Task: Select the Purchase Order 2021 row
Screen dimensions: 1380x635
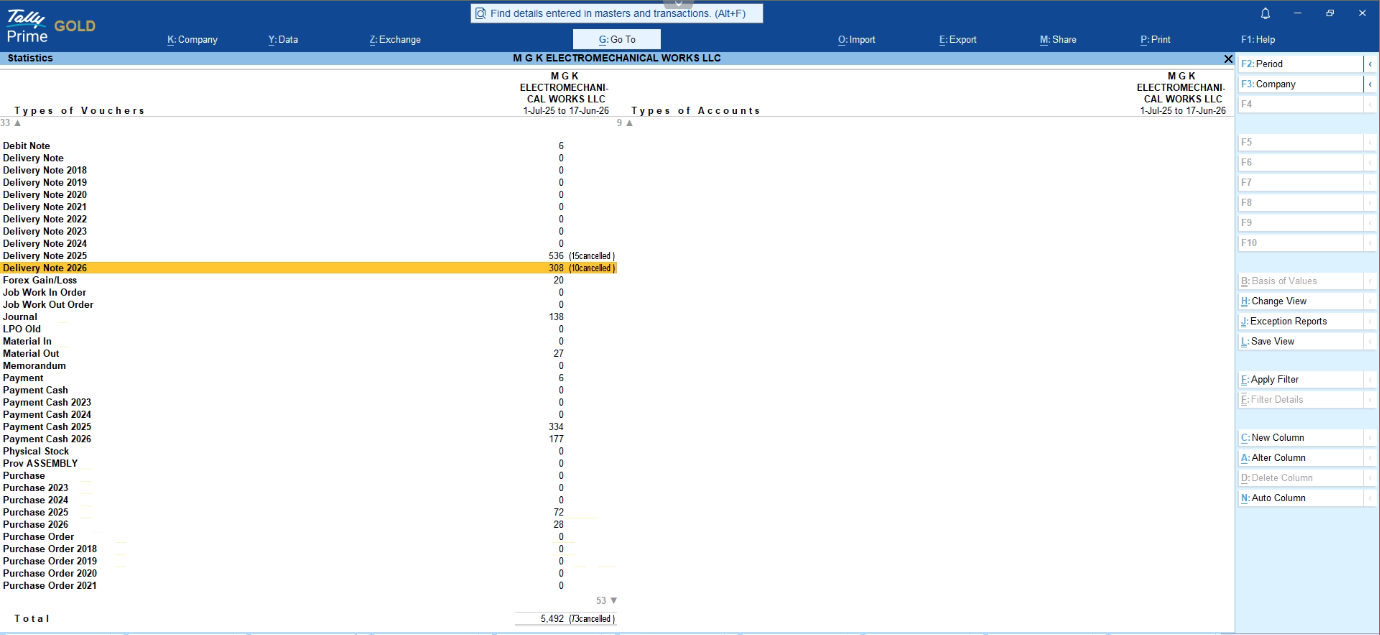Action: tap(308, 586)
